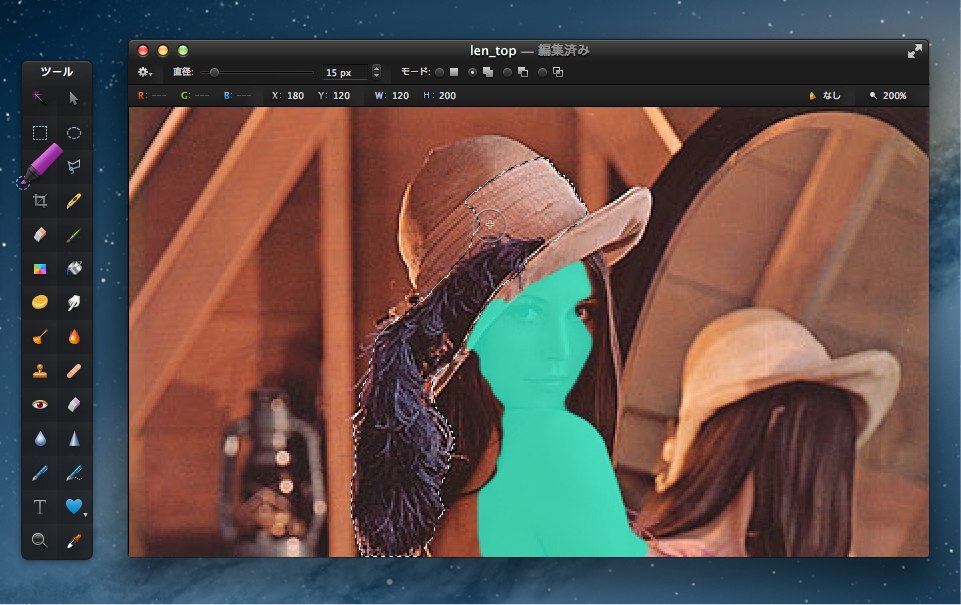The width and height of the screenshot is (961, 605).
Task: Choose the Rectangular Marquee tool
Action: pyautogui.click(x=40, y=132)
